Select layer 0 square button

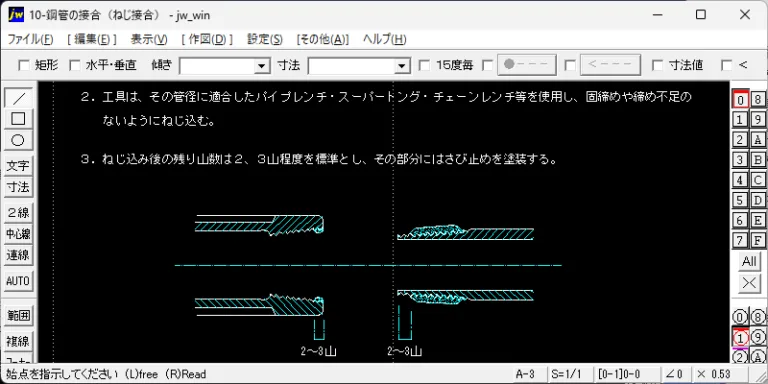coord(741,100)
